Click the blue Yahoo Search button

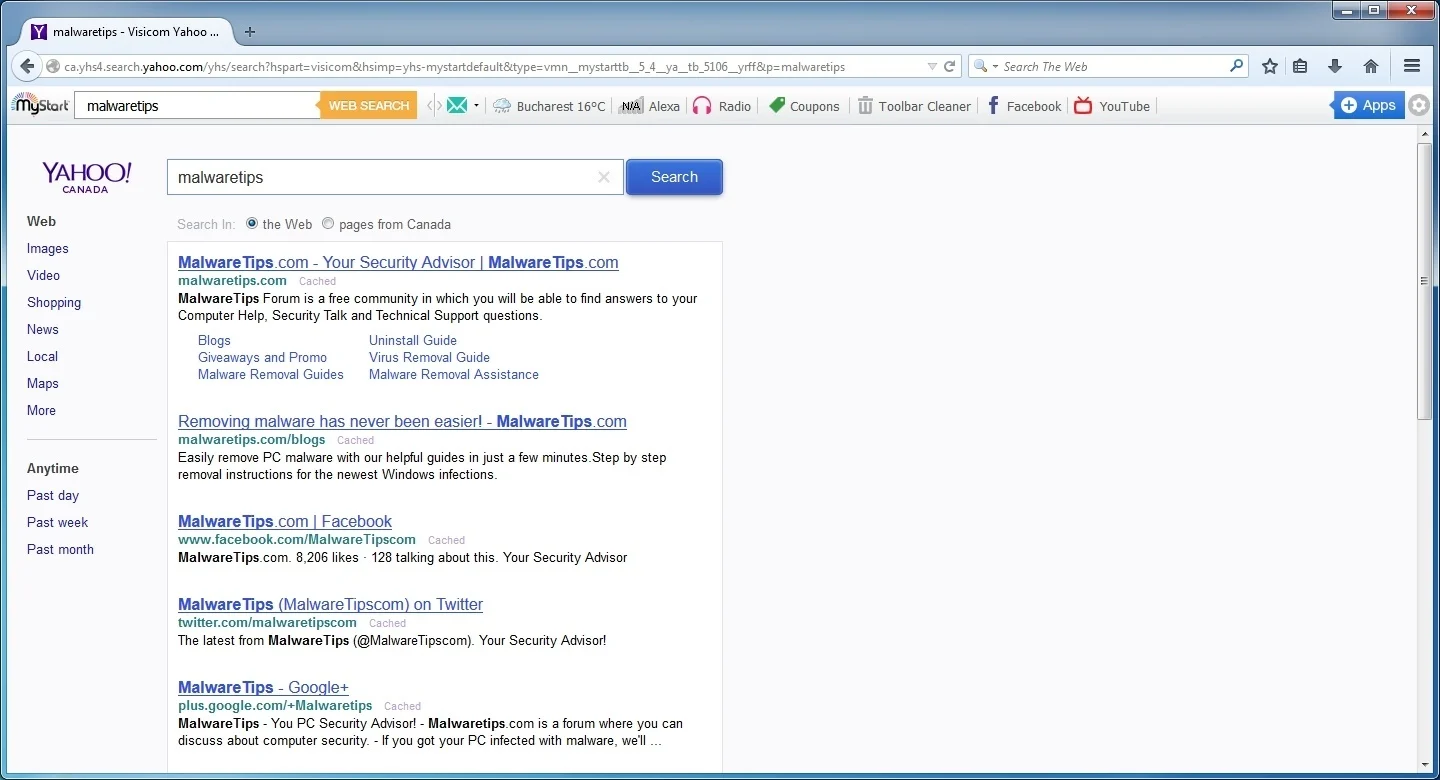674,177
